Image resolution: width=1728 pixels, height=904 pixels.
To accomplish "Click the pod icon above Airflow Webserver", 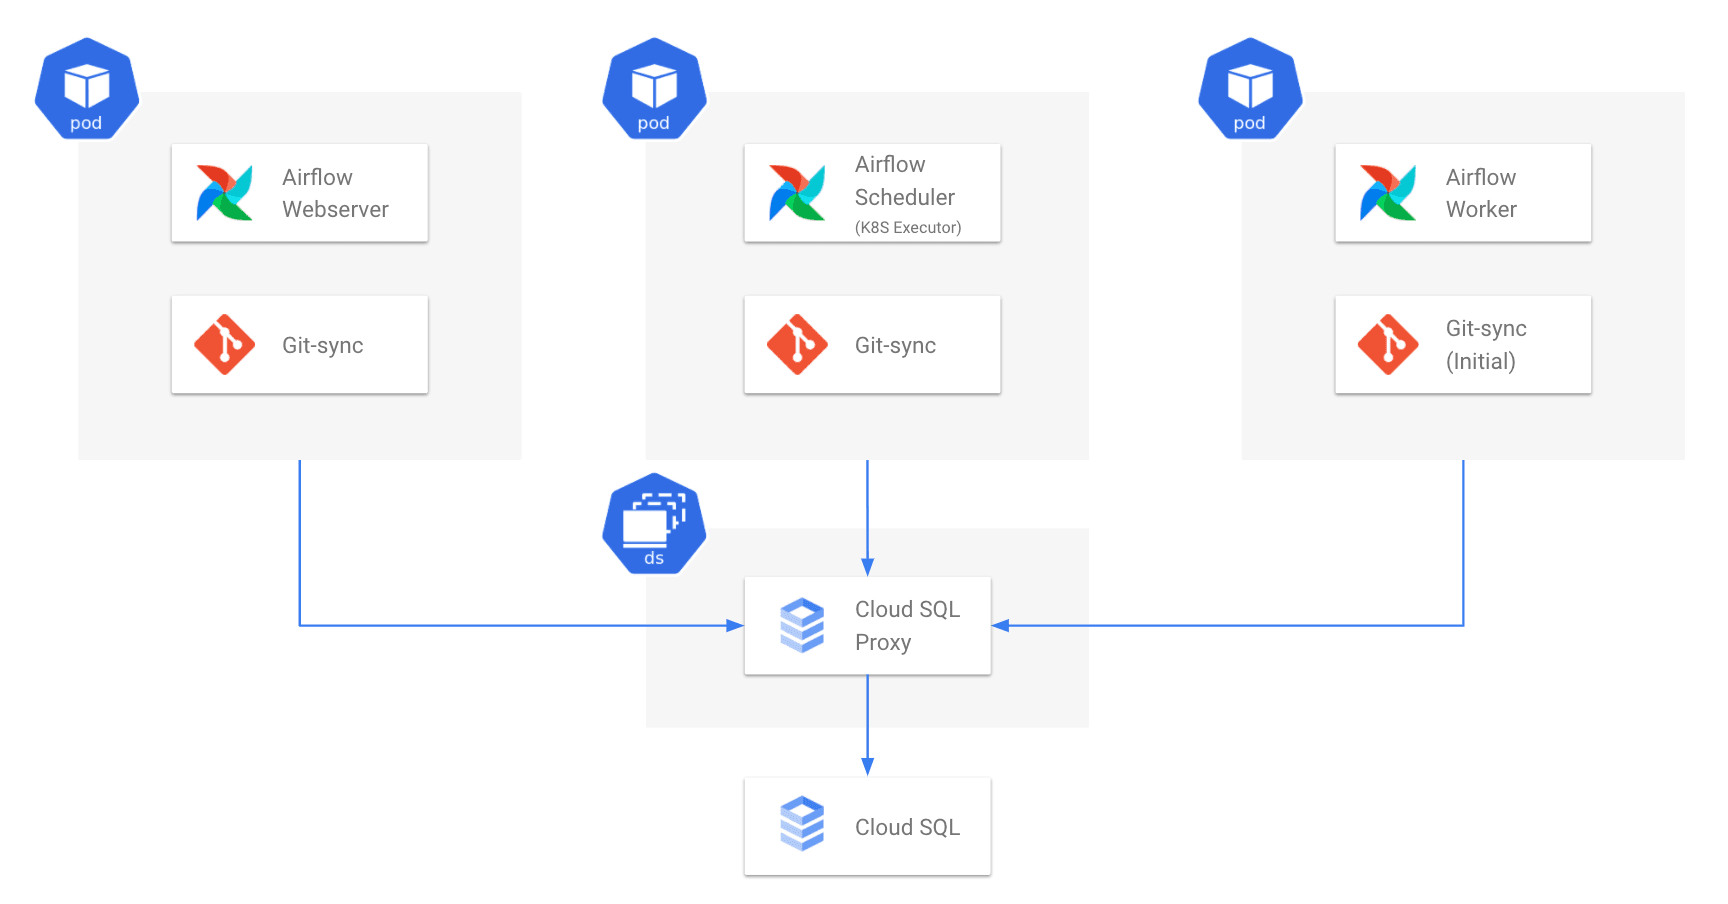I will tap(87, 89).
